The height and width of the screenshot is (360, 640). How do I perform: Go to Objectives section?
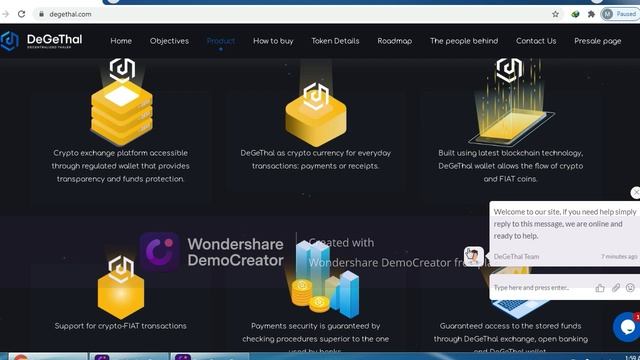tap(169, 41)
